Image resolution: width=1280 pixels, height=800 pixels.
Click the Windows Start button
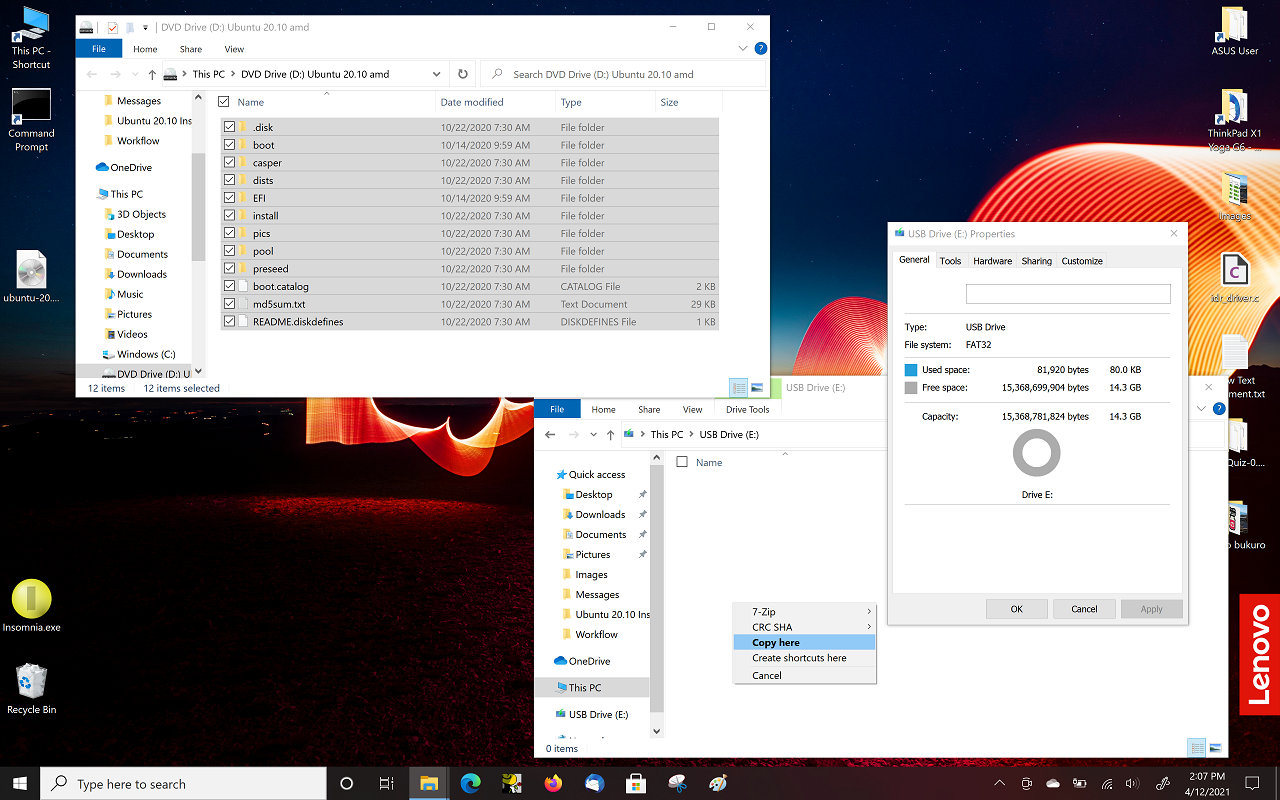pyautogui.click(x=20, y=783)
